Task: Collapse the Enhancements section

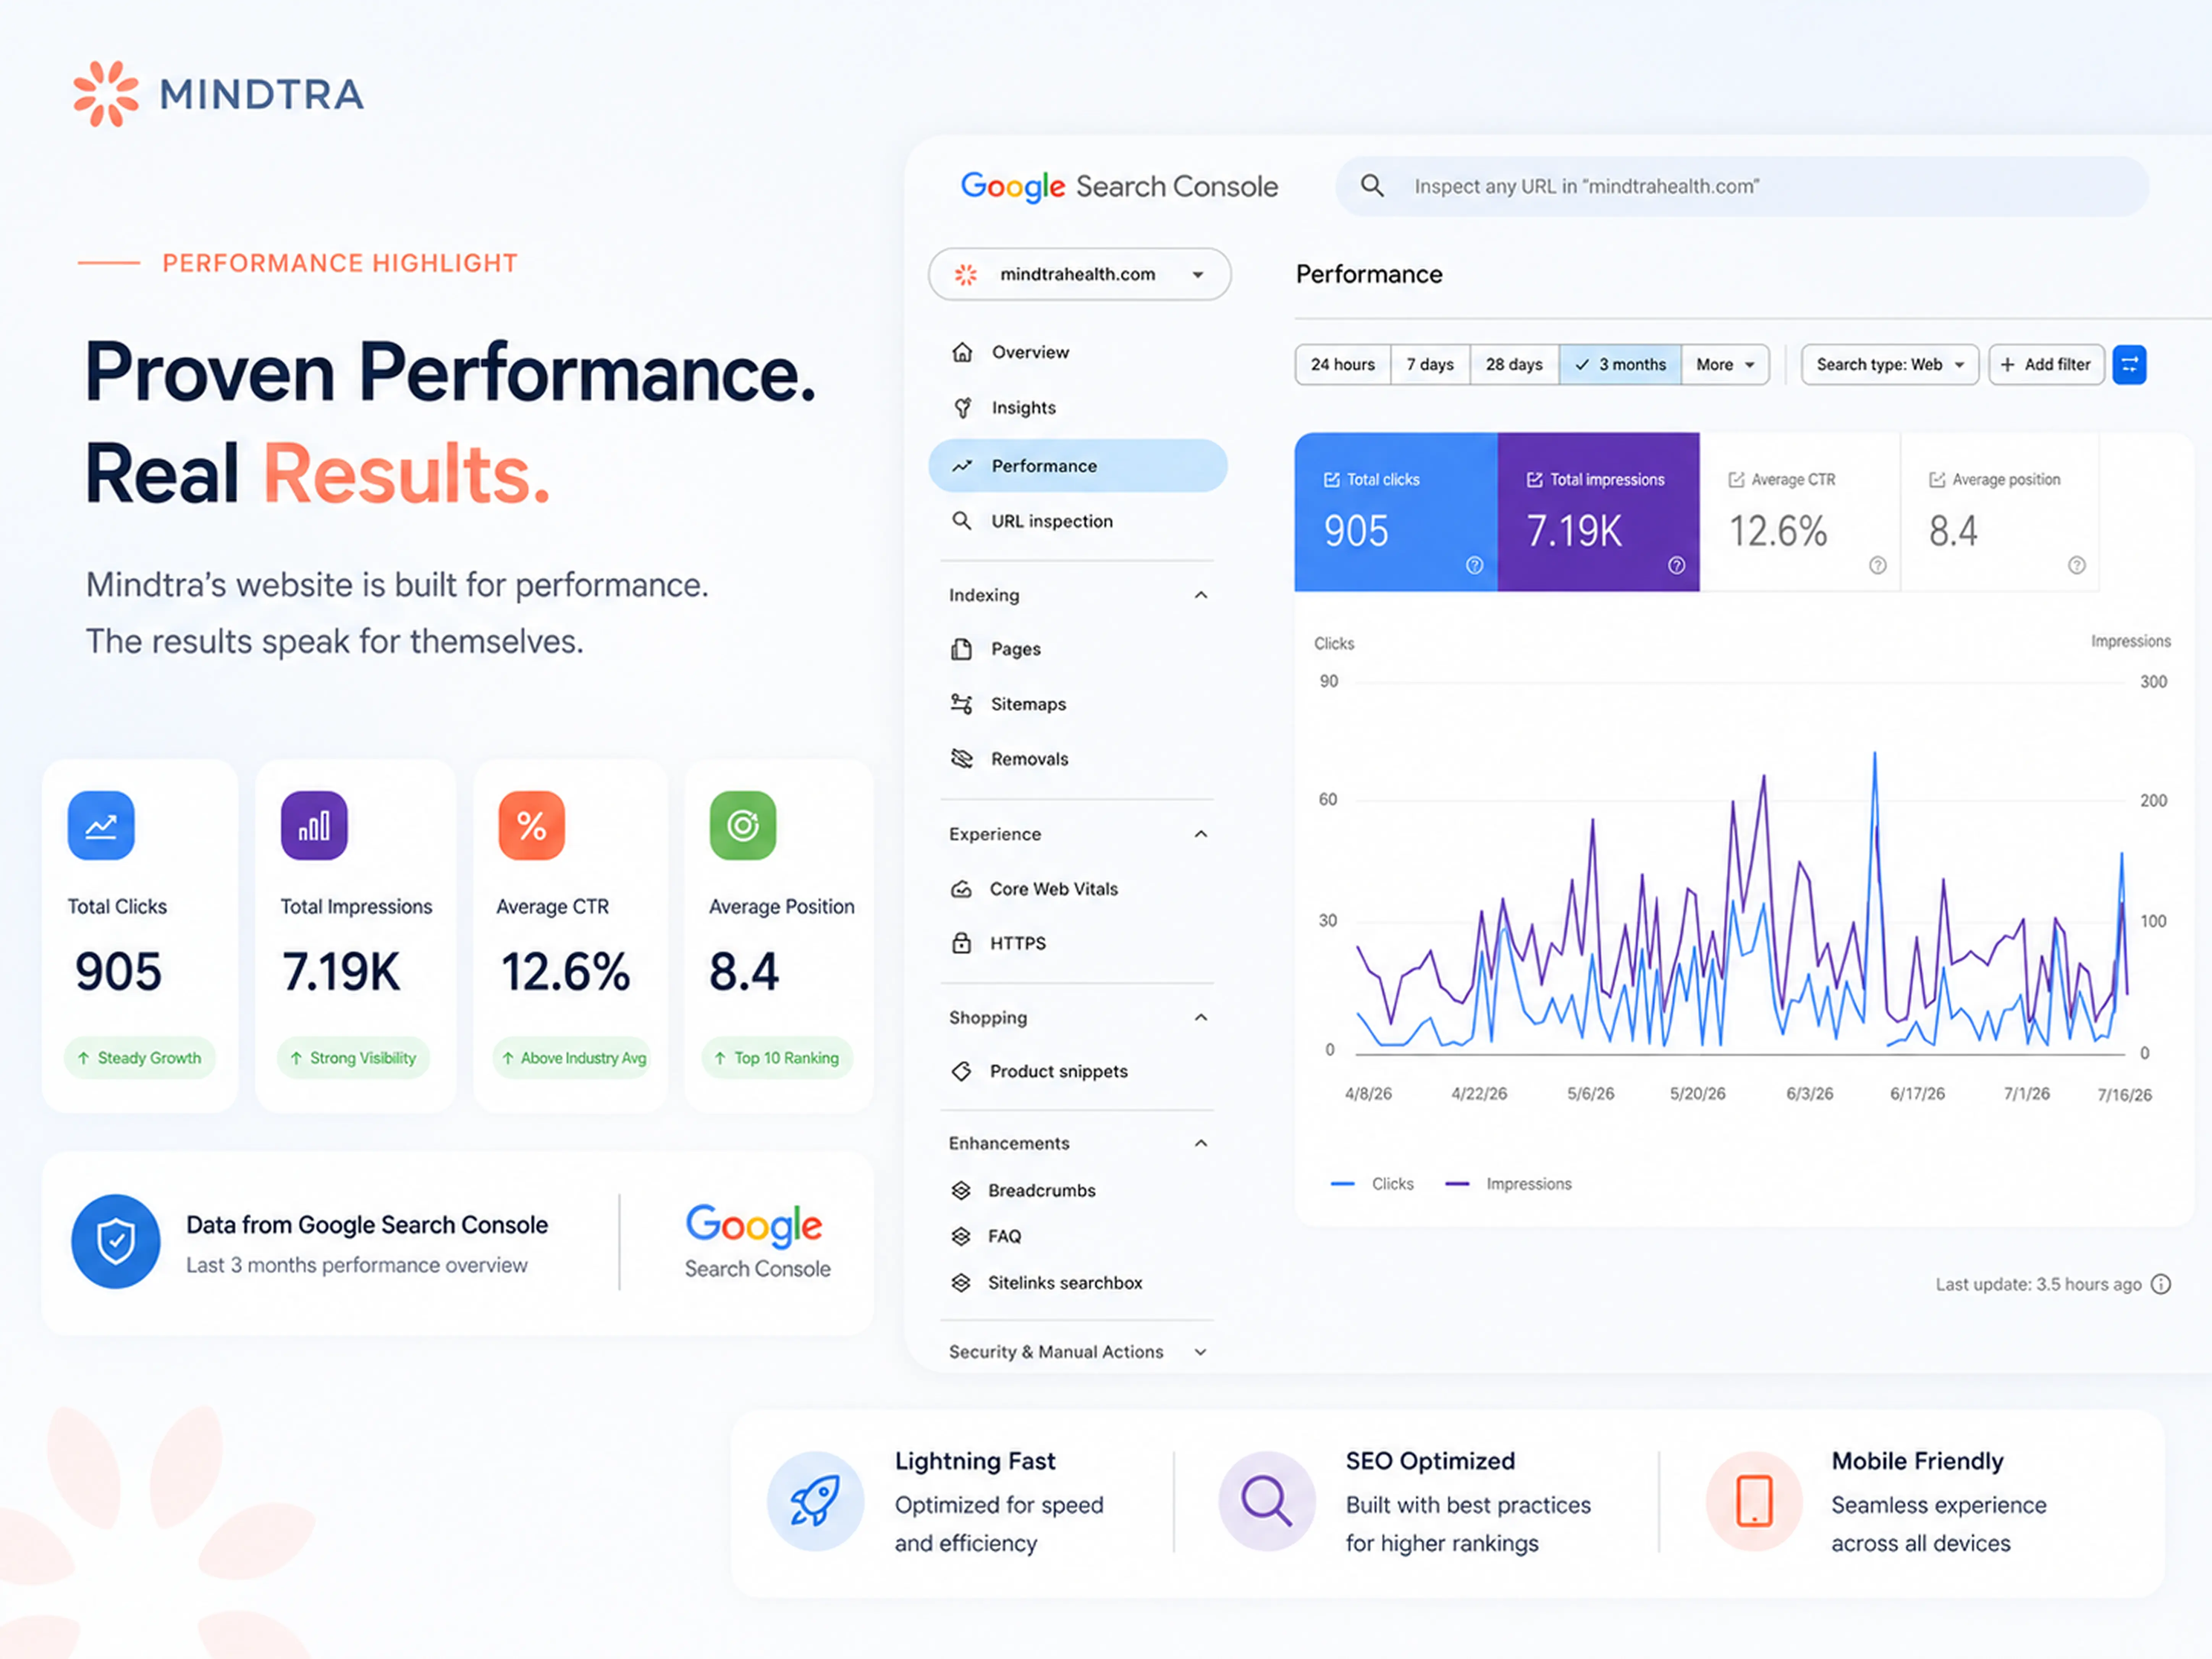Action: coord(1201,1143)
